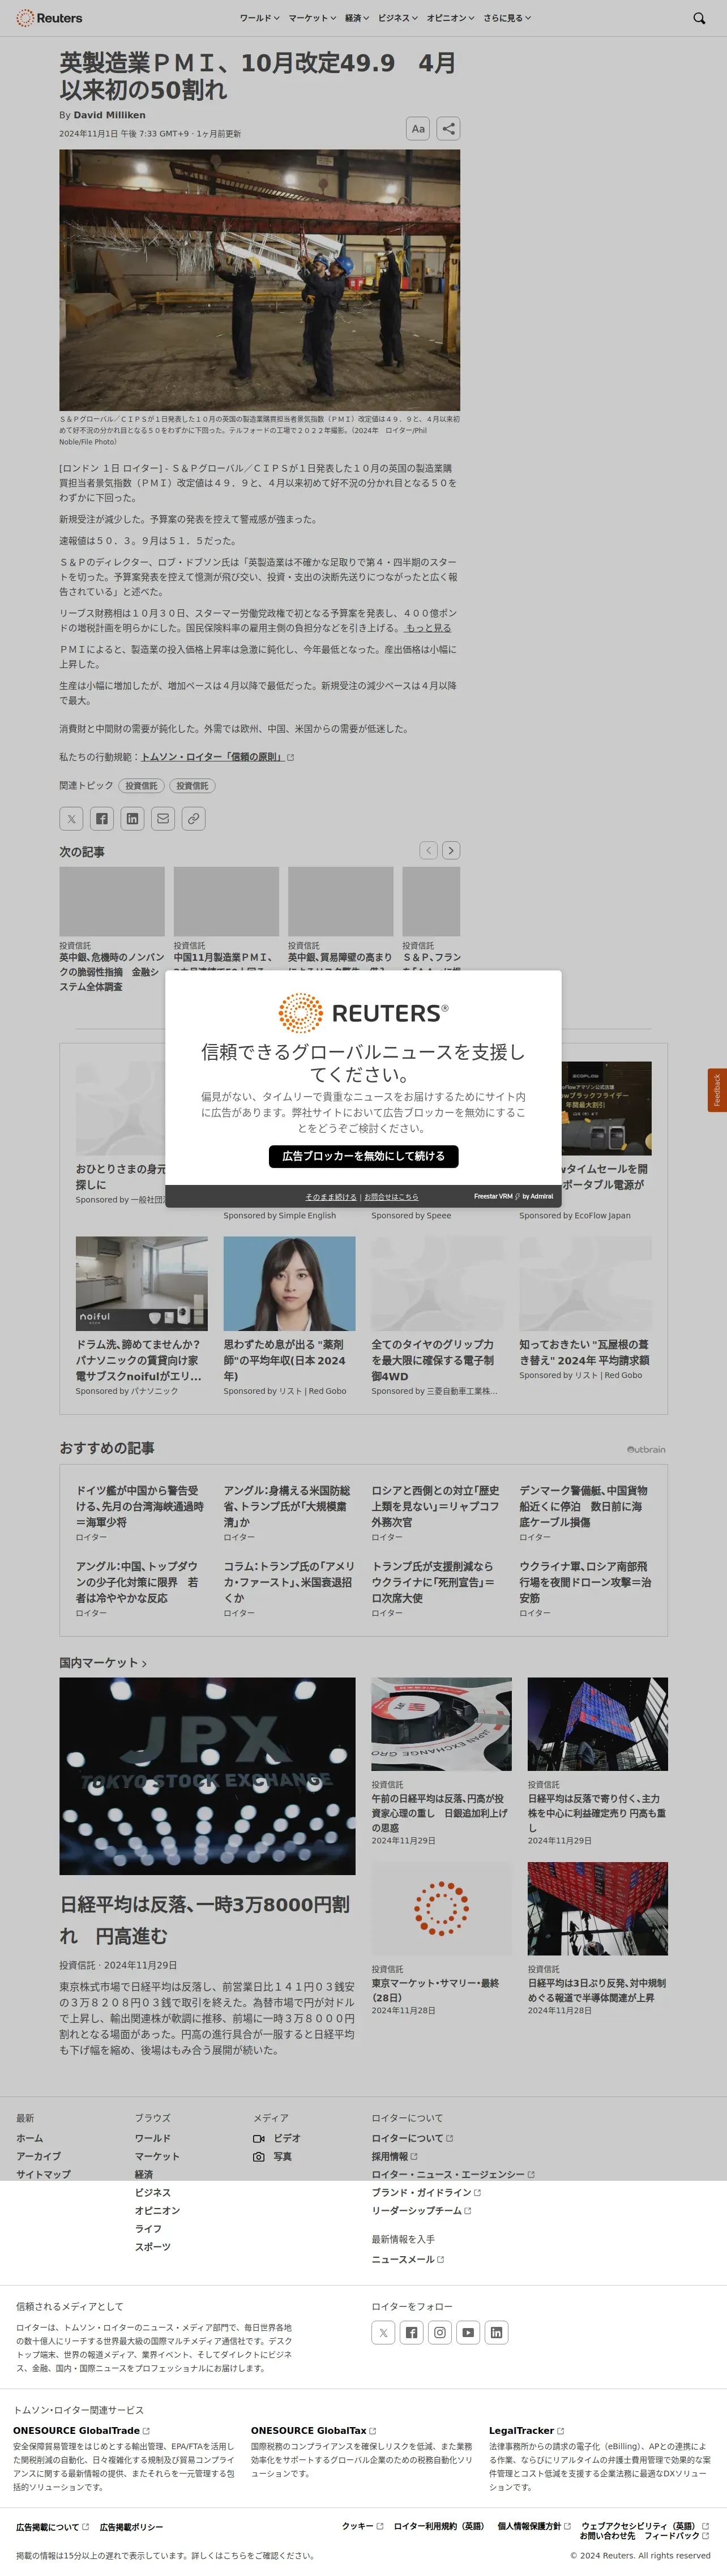Viewport: 727px width, 2576px height.
Task: Open sponsored noiful washing machine thumbnail
Action: pyautogui.click(x=142, y=1283)
